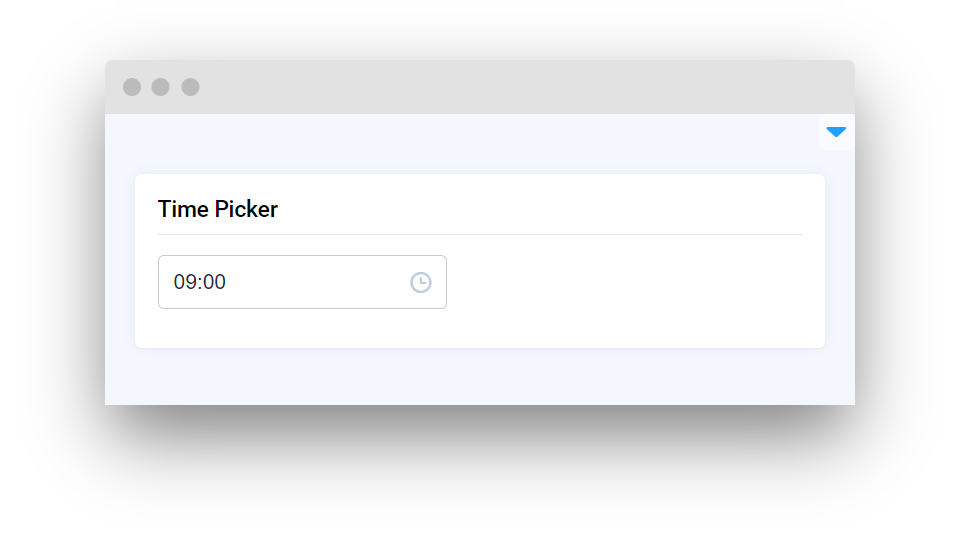This screenshot has width=960, height=555.
Task: Click the clock icon in the time field
Action: point(420,282)
